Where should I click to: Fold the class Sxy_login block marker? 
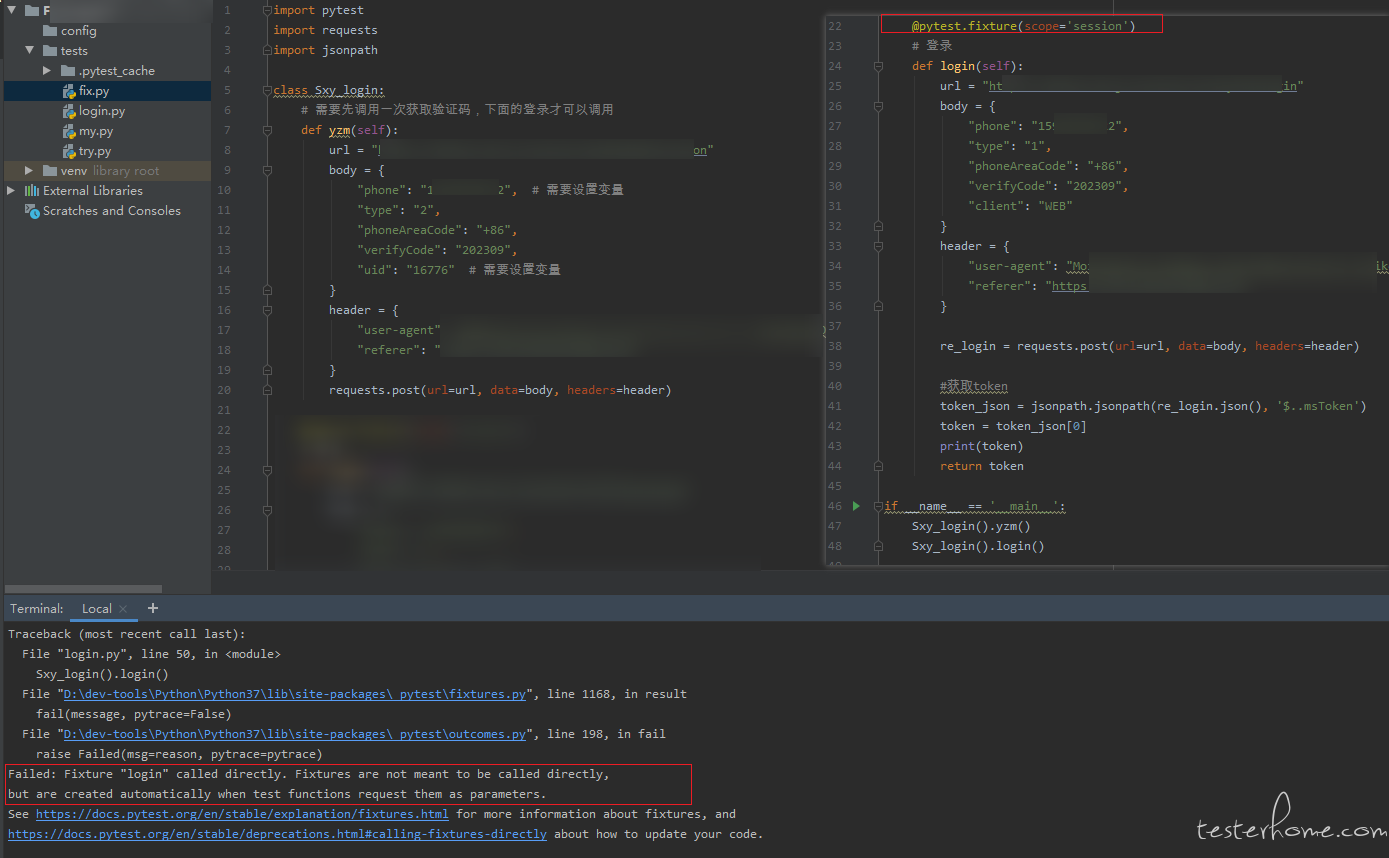267,90
